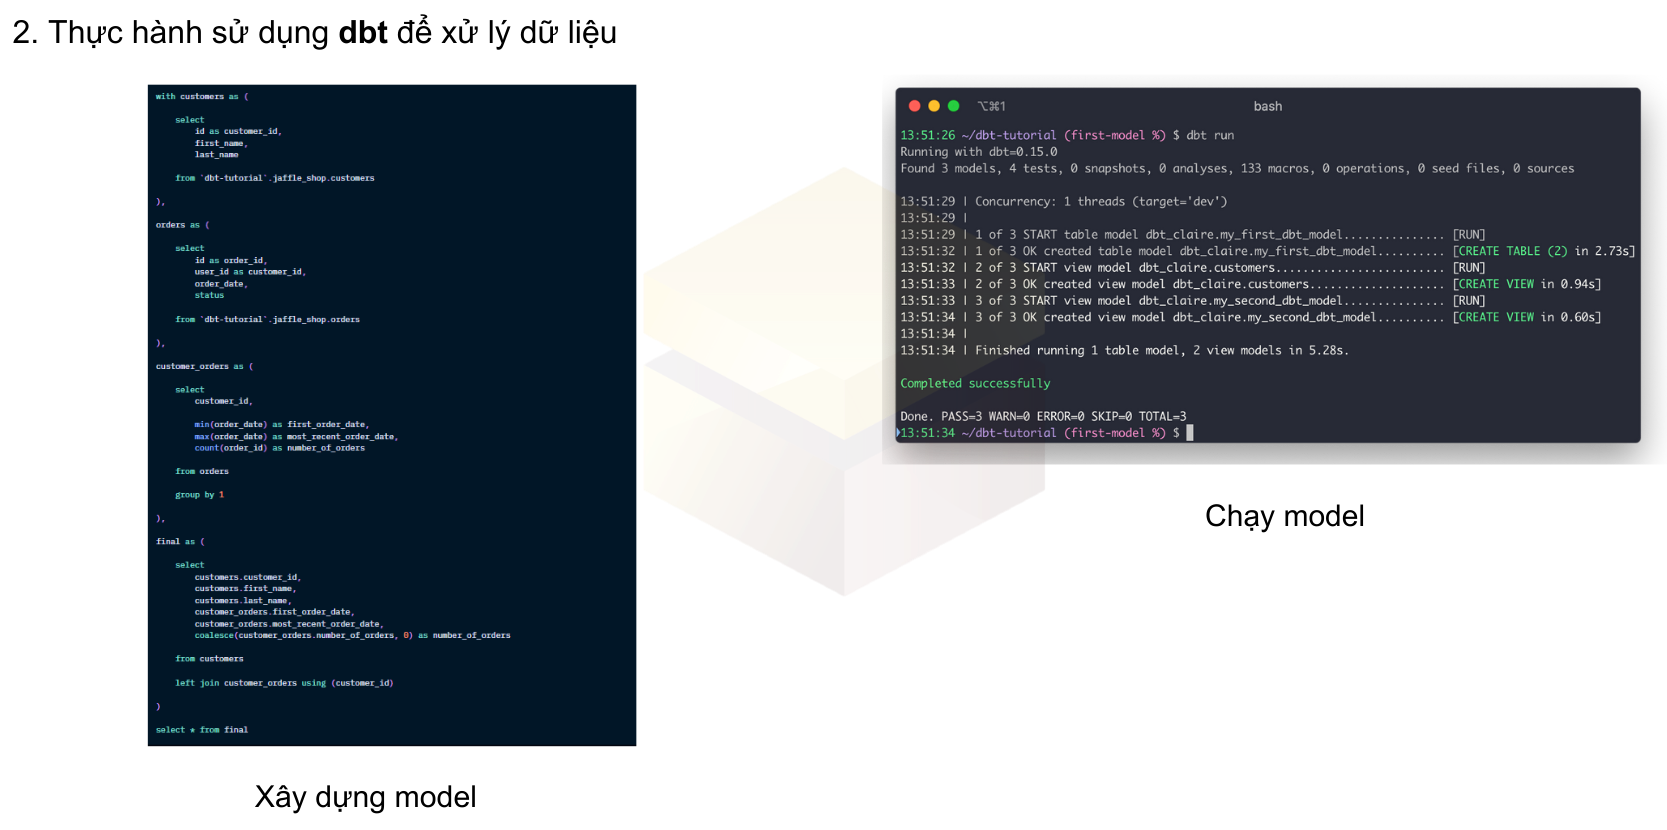
Task: Click the '[CREATE VIEW in 0.60s]' result
Action: pyautogui.click(x=1526, y=317)
